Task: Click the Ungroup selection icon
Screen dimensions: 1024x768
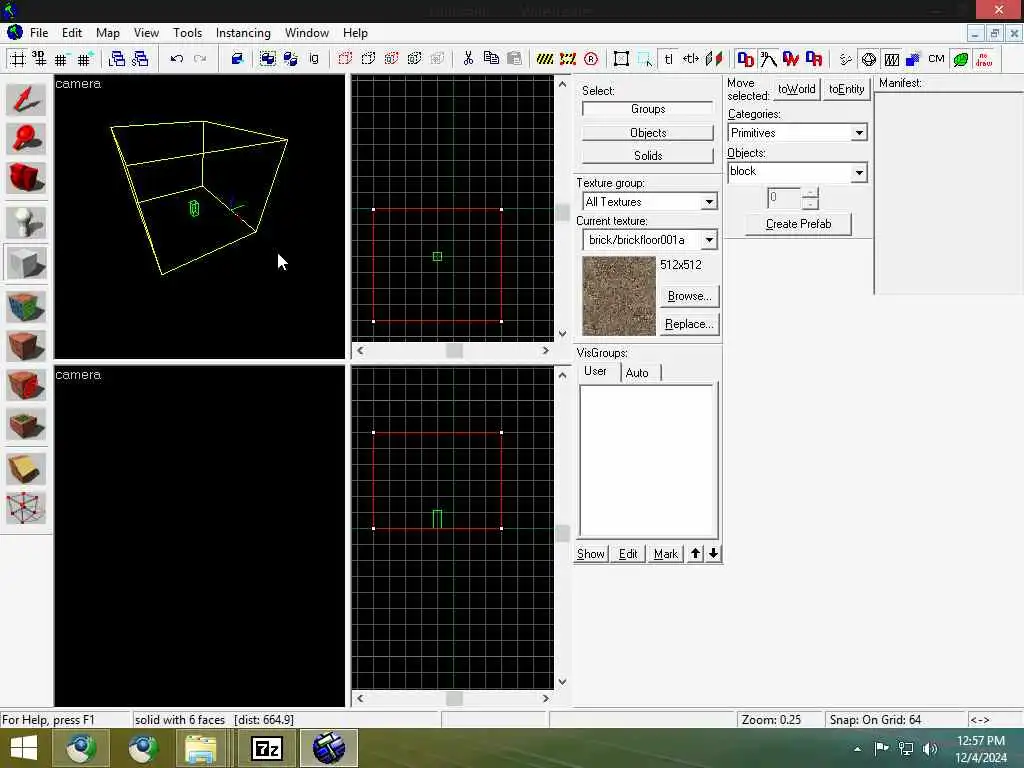Action: pos(291,59)
